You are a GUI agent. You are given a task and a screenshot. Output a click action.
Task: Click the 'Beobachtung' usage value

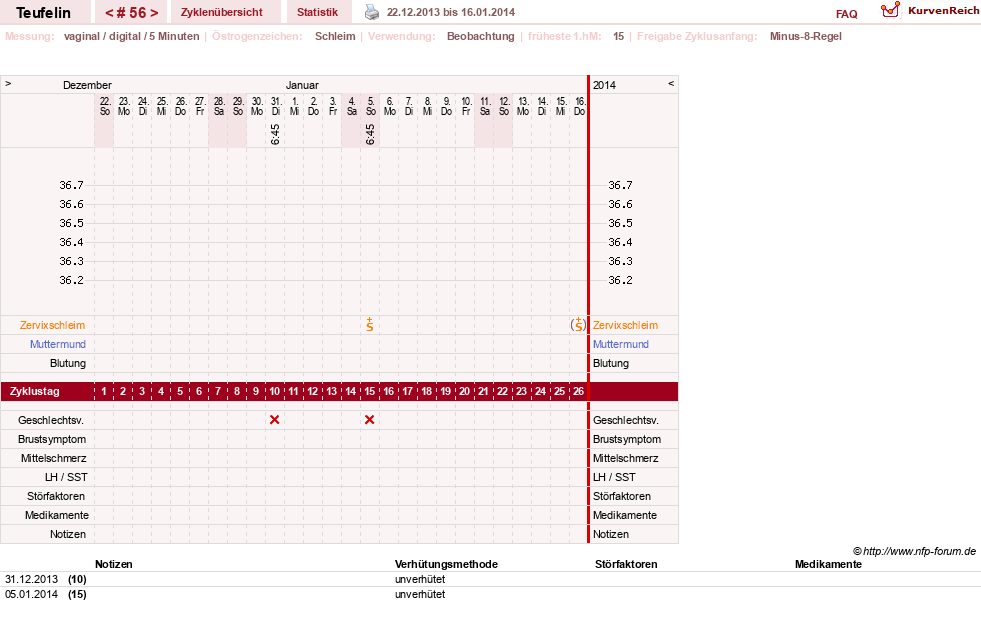pyautogui.click(x=480, y=36)
